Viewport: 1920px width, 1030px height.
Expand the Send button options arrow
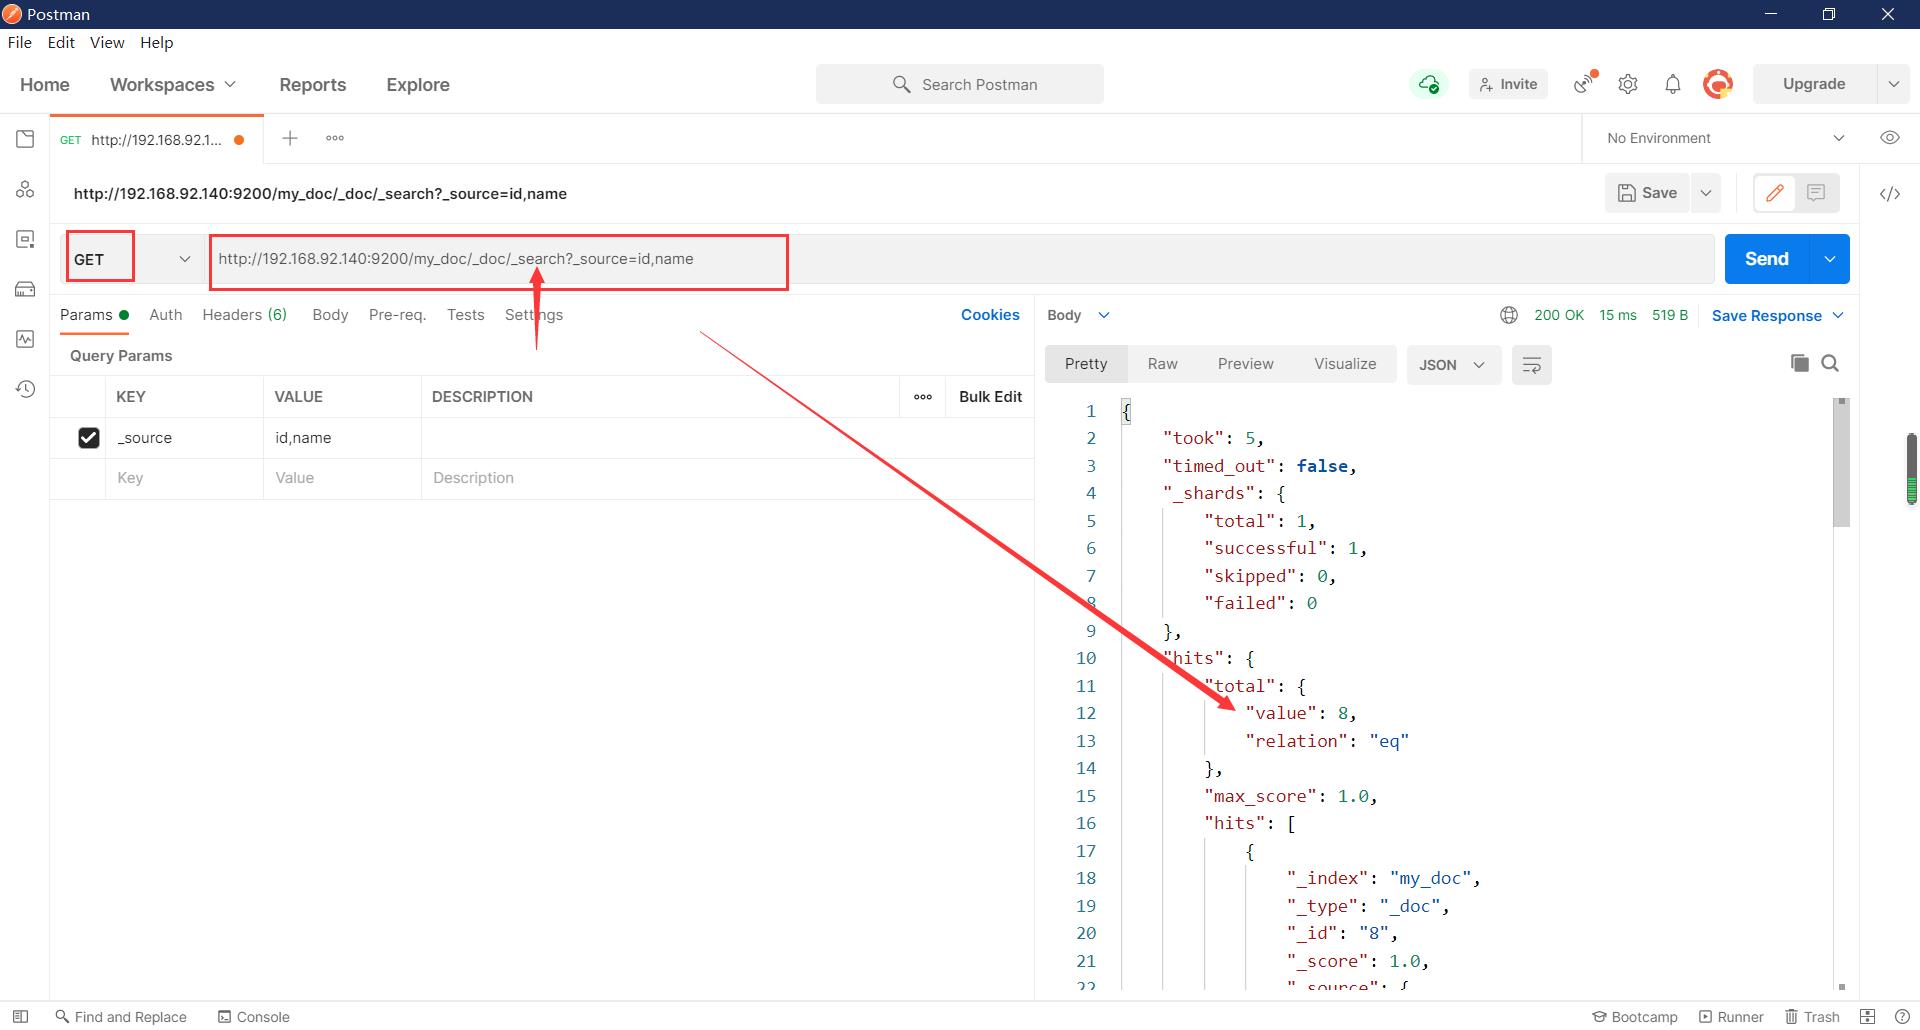coord(1829,259)
